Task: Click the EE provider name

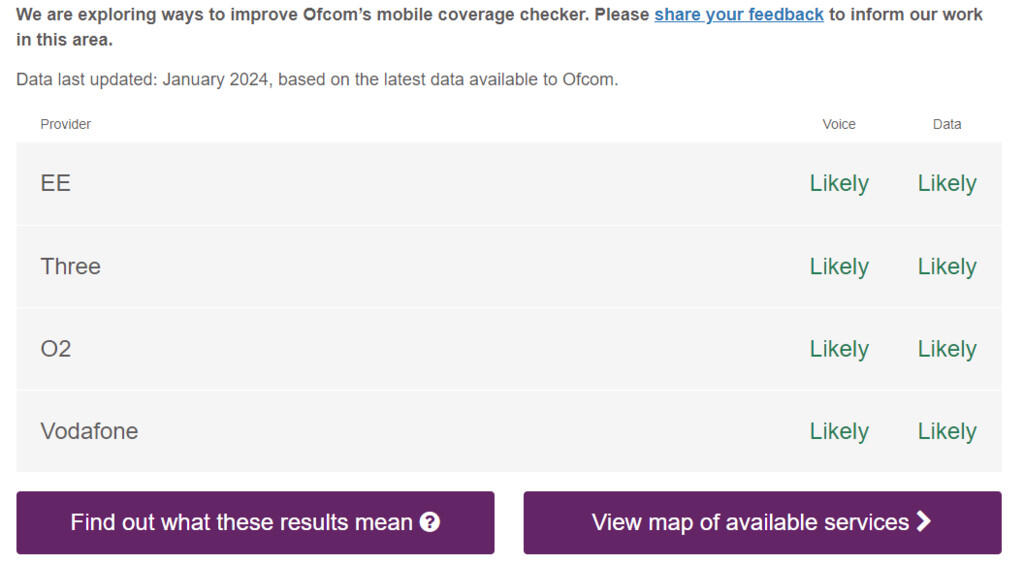Action: click(x=56, y=183)
